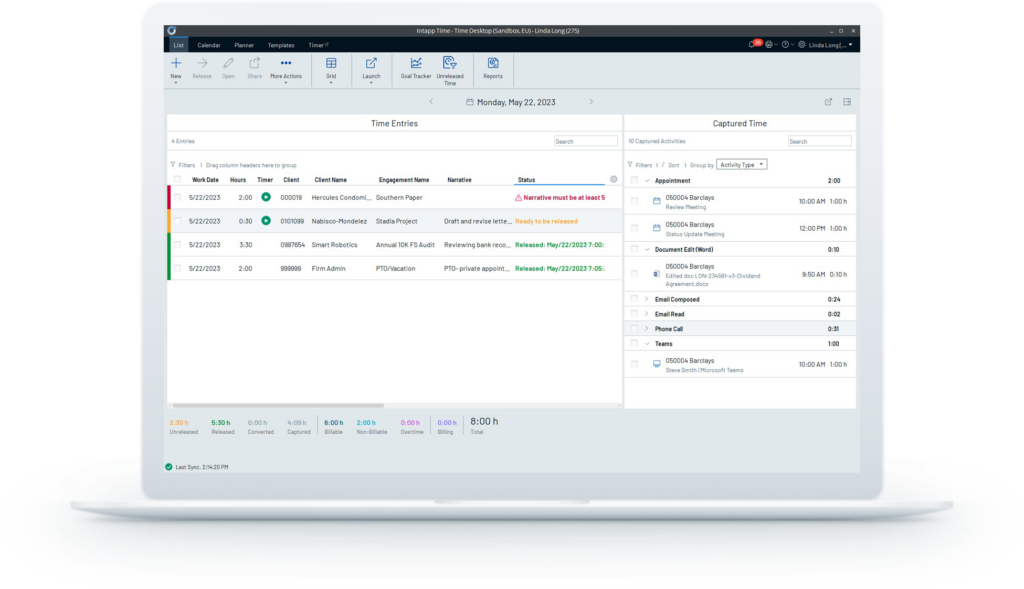The height and width of the screenshot is (589, 1024).
Task: Click the help question mark icon
Action: (786, 45)
